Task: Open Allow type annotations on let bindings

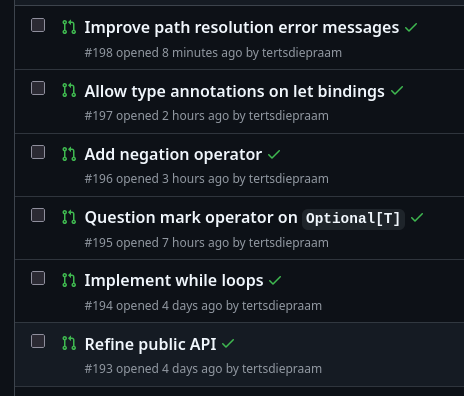Action: tap(234, 91)
